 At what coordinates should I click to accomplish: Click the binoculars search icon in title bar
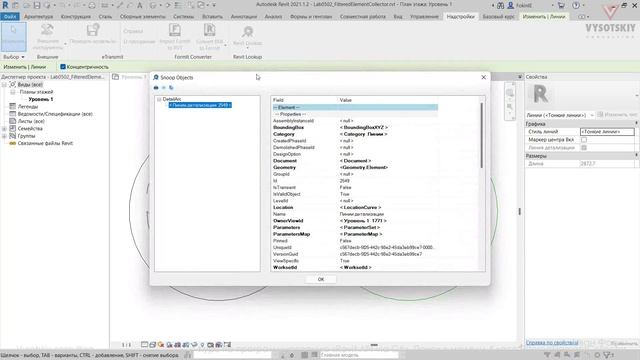point(500,5)
